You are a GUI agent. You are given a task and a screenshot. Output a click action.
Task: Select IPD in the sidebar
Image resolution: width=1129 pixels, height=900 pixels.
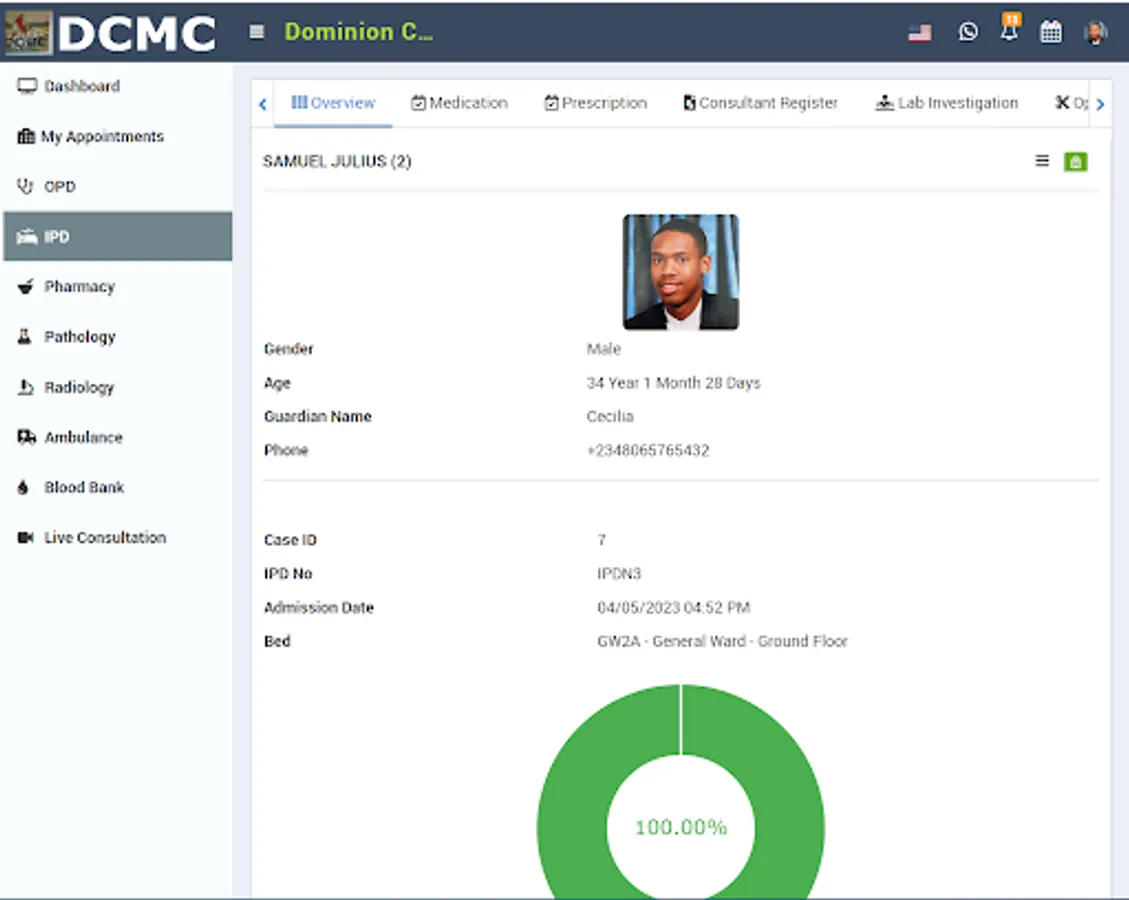(x=117, y=236)
